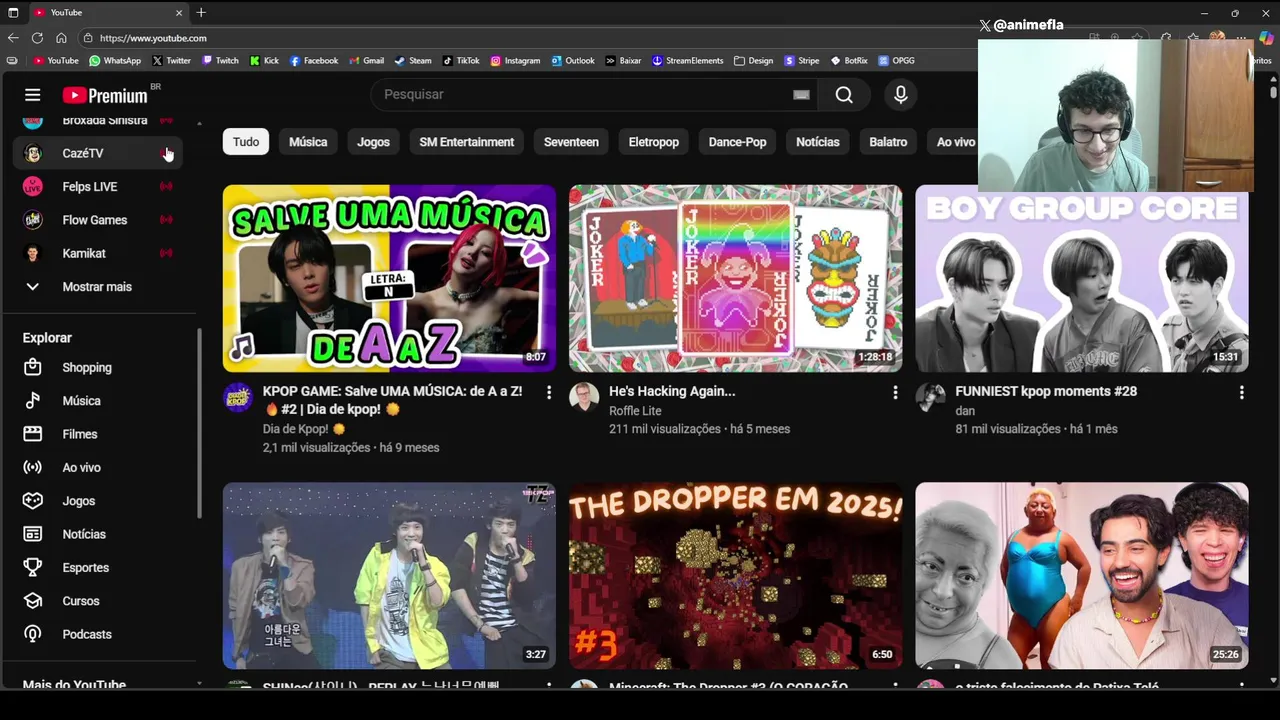Select the Dance-Pop filter chip
The height and width of the screenshot is (720, 1280).
point(737,142)
